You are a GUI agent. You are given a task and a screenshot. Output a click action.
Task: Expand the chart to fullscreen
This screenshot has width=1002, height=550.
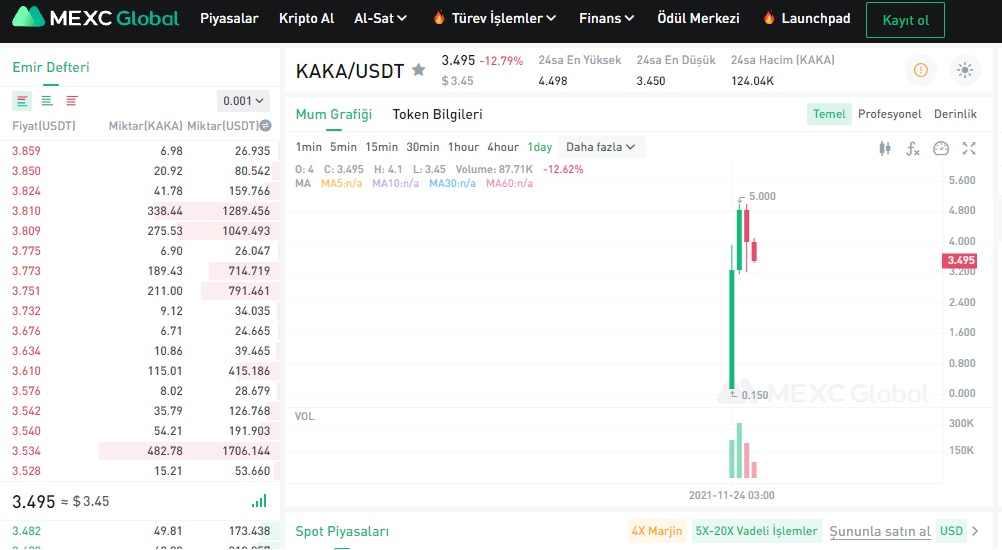[969, 148]
